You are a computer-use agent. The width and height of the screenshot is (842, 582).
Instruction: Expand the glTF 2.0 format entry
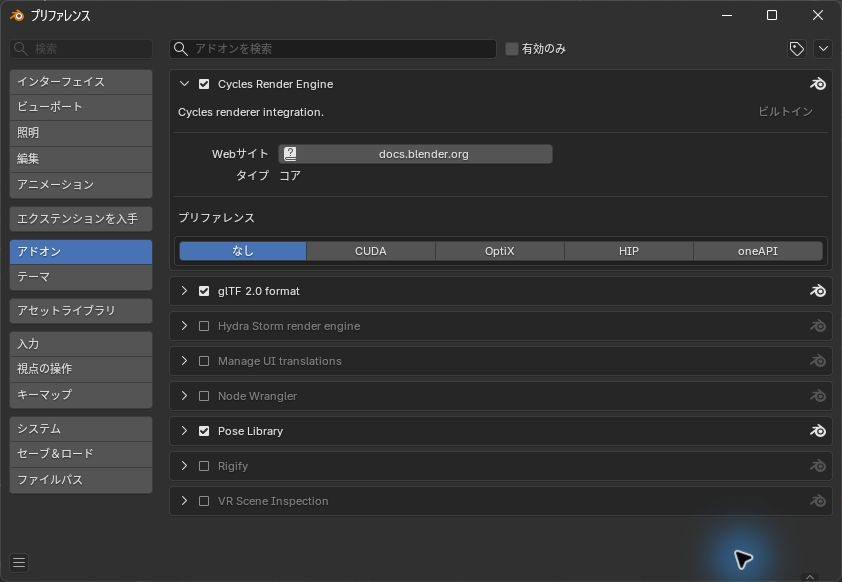click(x=184, y=291)
